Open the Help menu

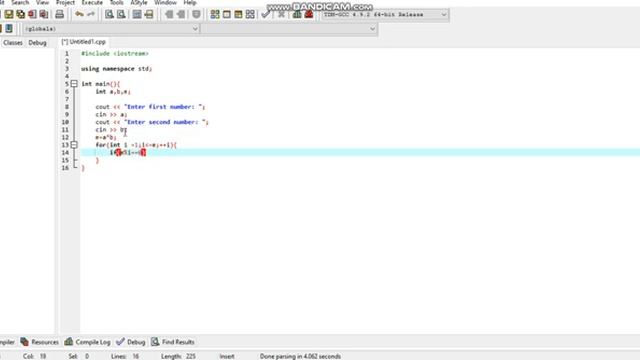[190, 2]
